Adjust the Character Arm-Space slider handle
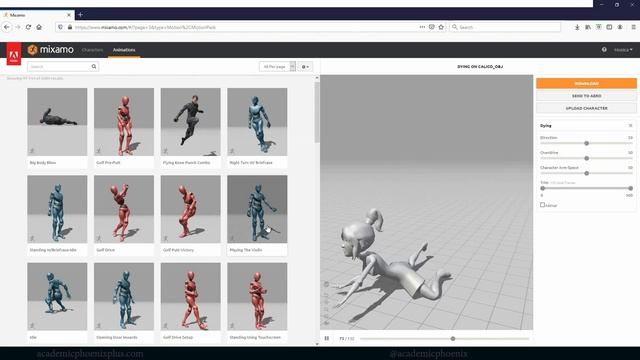Viewport: 640px width, 360px height. coord(587,173)
